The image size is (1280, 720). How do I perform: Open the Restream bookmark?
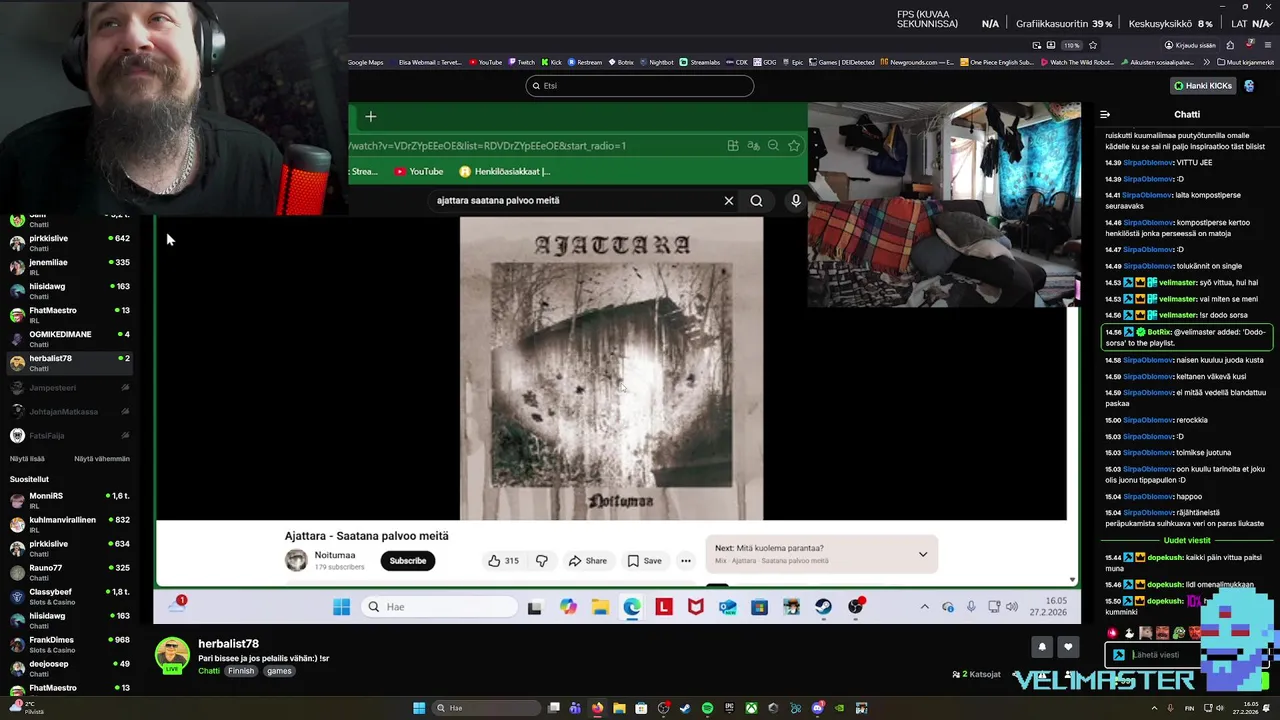tap(585, 62)
